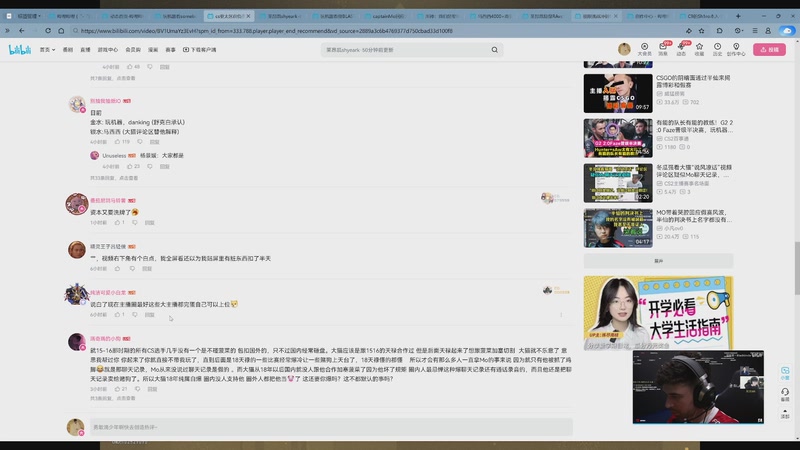Open the 04:17 blue-haired player video thumbnail

[618, 228]
